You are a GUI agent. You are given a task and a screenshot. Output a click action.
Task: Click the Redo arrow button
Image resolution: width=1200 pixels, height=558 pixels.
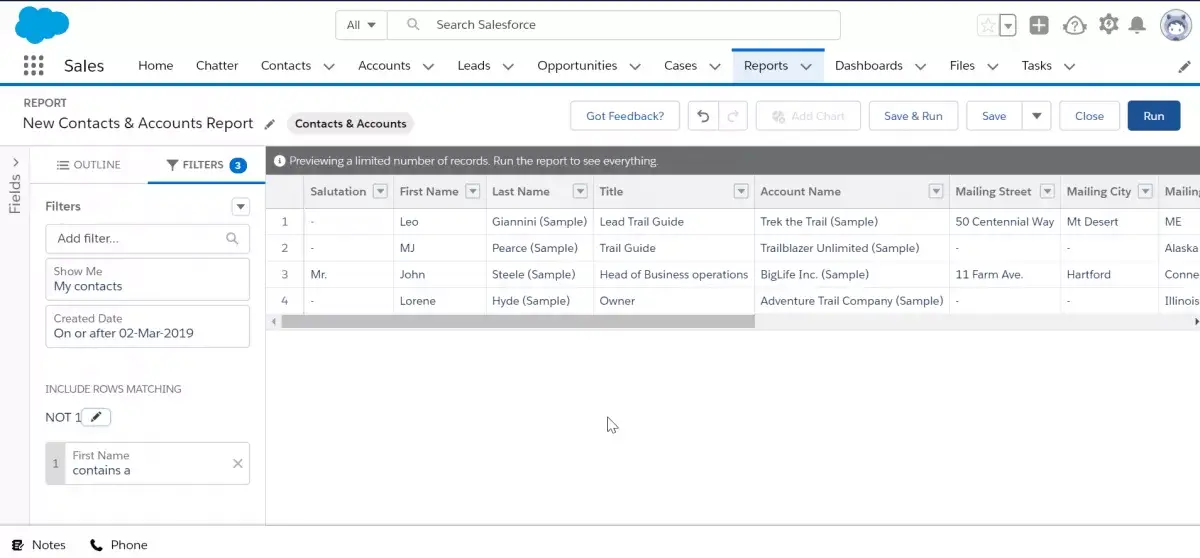733,116
